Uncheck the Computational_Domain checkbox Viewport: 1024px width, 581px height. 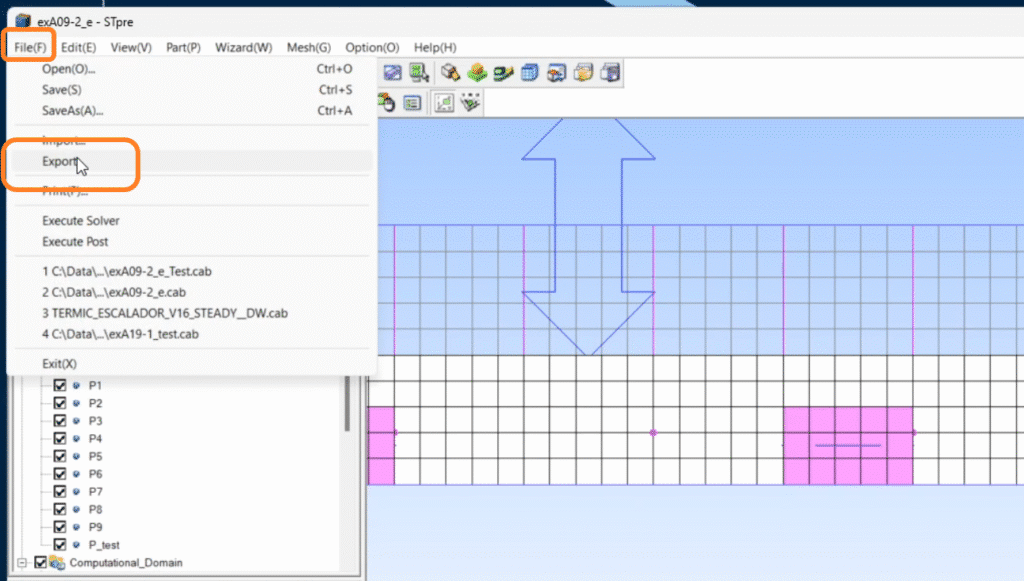click(x=40, y=562)
